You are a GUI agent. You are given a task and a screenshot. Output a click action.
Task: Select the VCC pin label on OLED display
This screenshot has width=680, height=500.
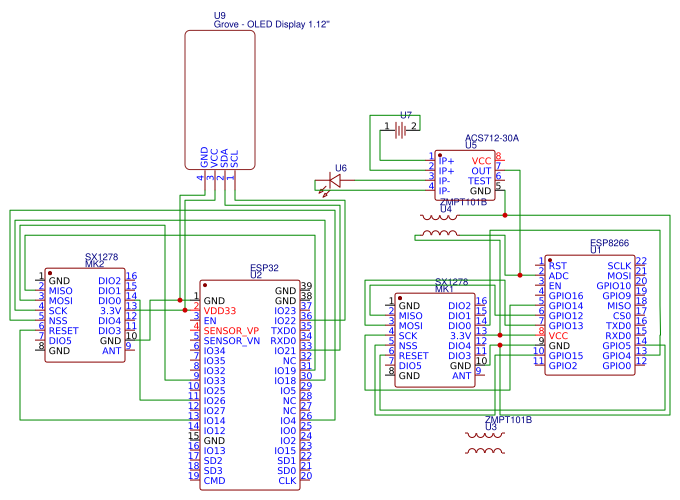coord(214,158)
